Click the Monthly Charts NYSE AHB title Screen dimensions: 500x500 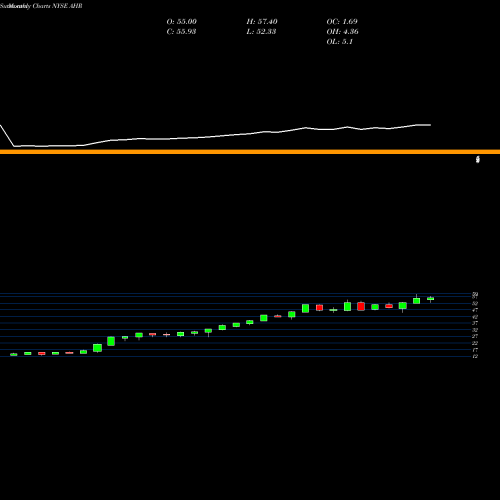click(x=41, y=6)
